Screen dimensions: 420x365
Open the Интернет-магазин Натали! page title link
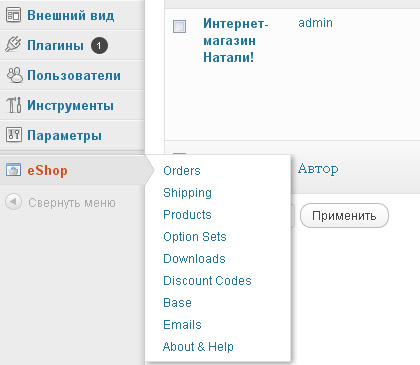click(236, 41)
